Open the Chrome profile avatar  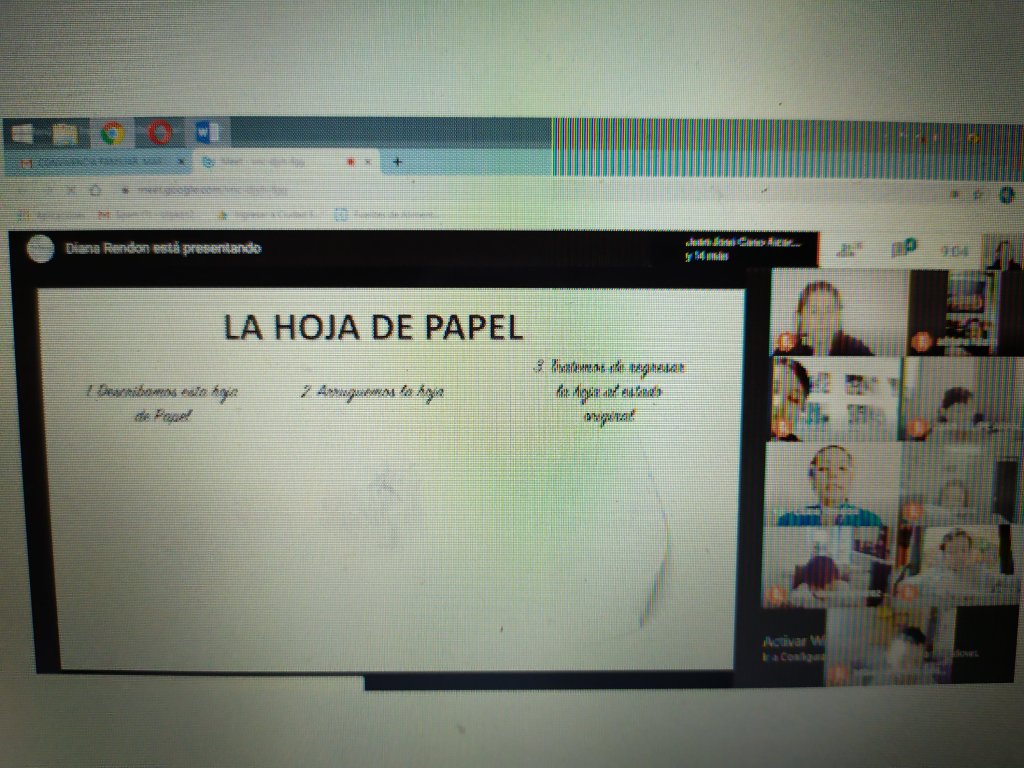point(1005,195)
